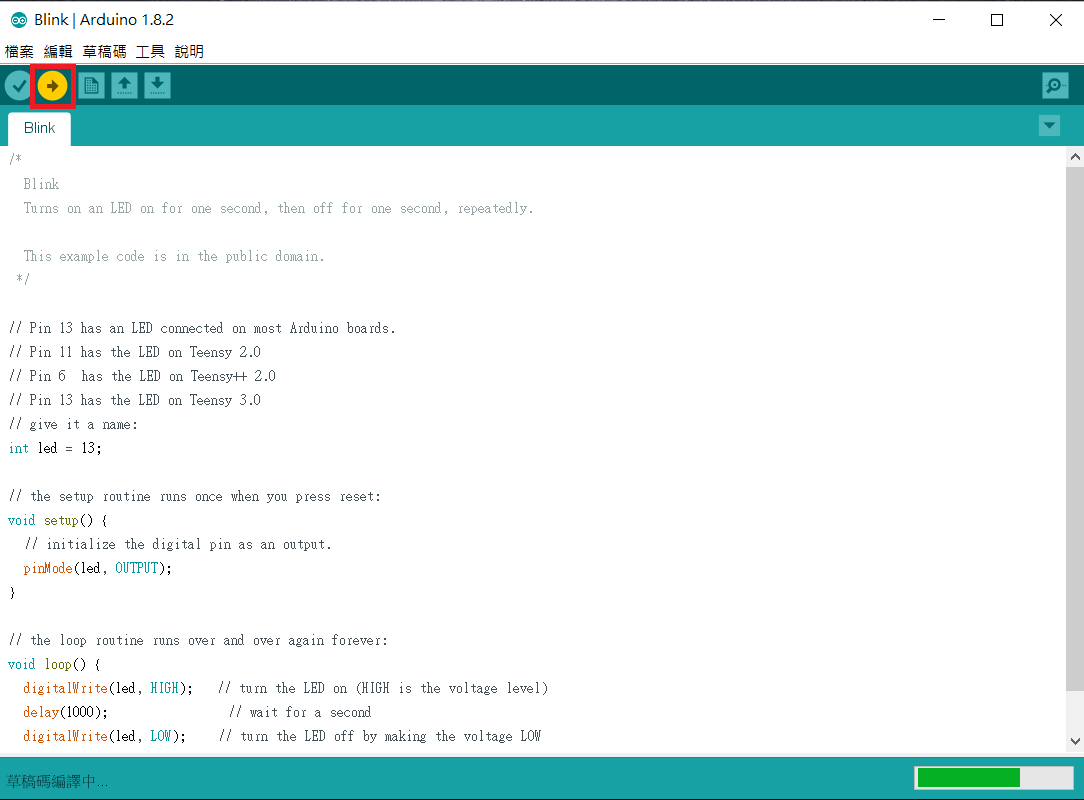Minimize the Arduino window
This screenshot has width=1084, height=800.
(939, 20)
